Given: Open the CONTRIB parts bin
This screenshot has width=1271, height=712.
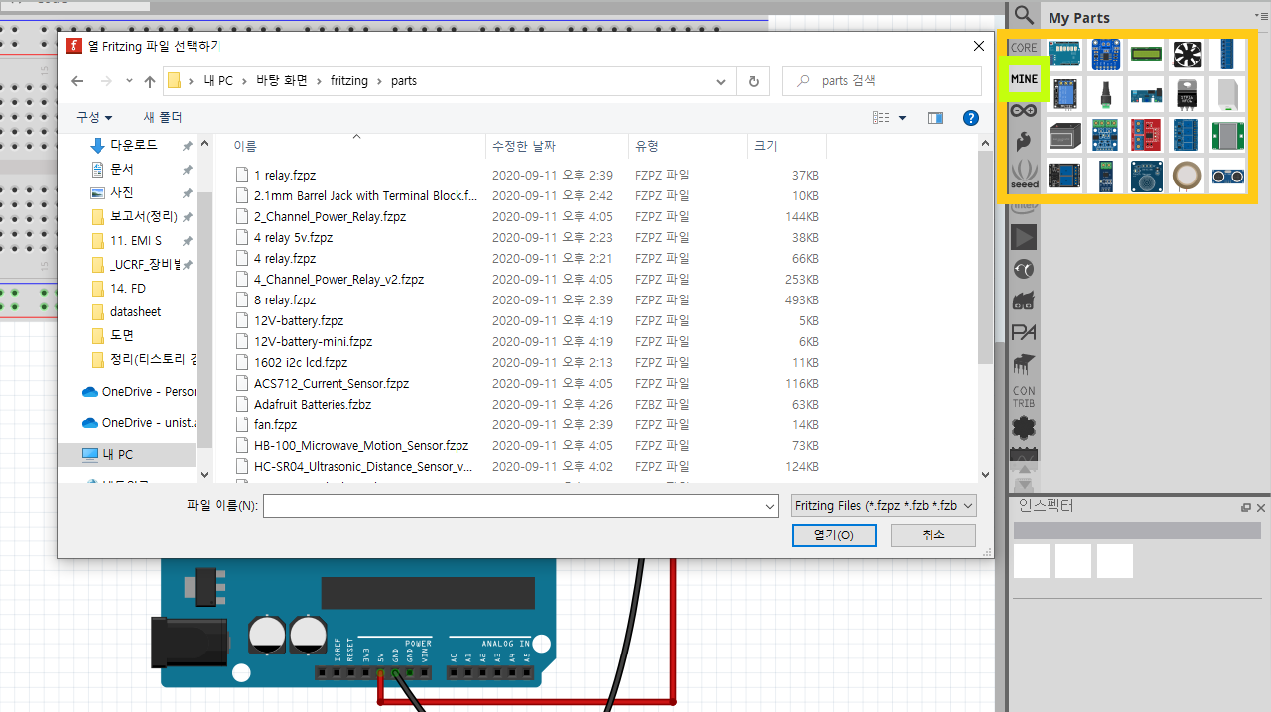Looking at the screenshot, I should (x=1024, y=396).
